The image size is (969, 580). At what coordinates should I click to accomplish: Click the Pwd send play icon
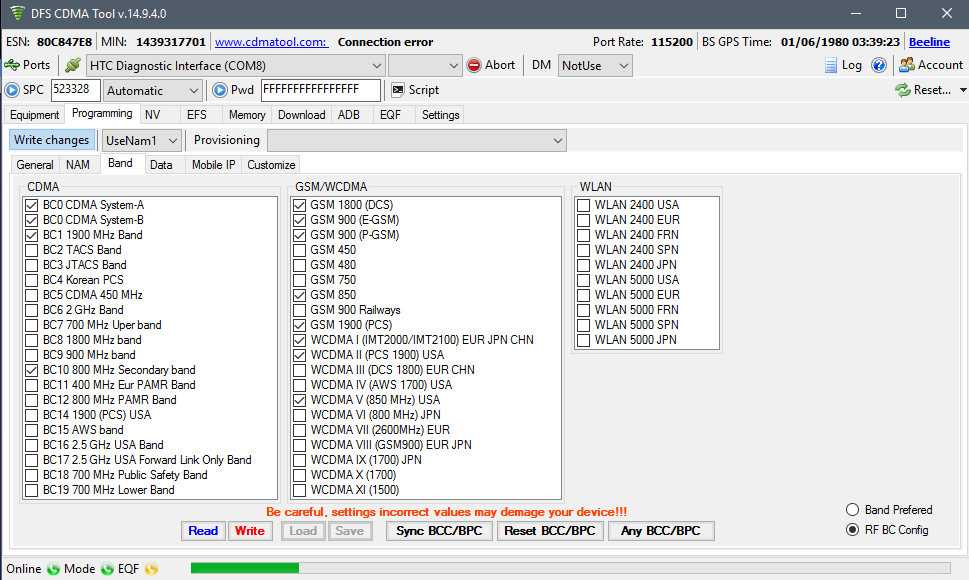pos(219,90)
